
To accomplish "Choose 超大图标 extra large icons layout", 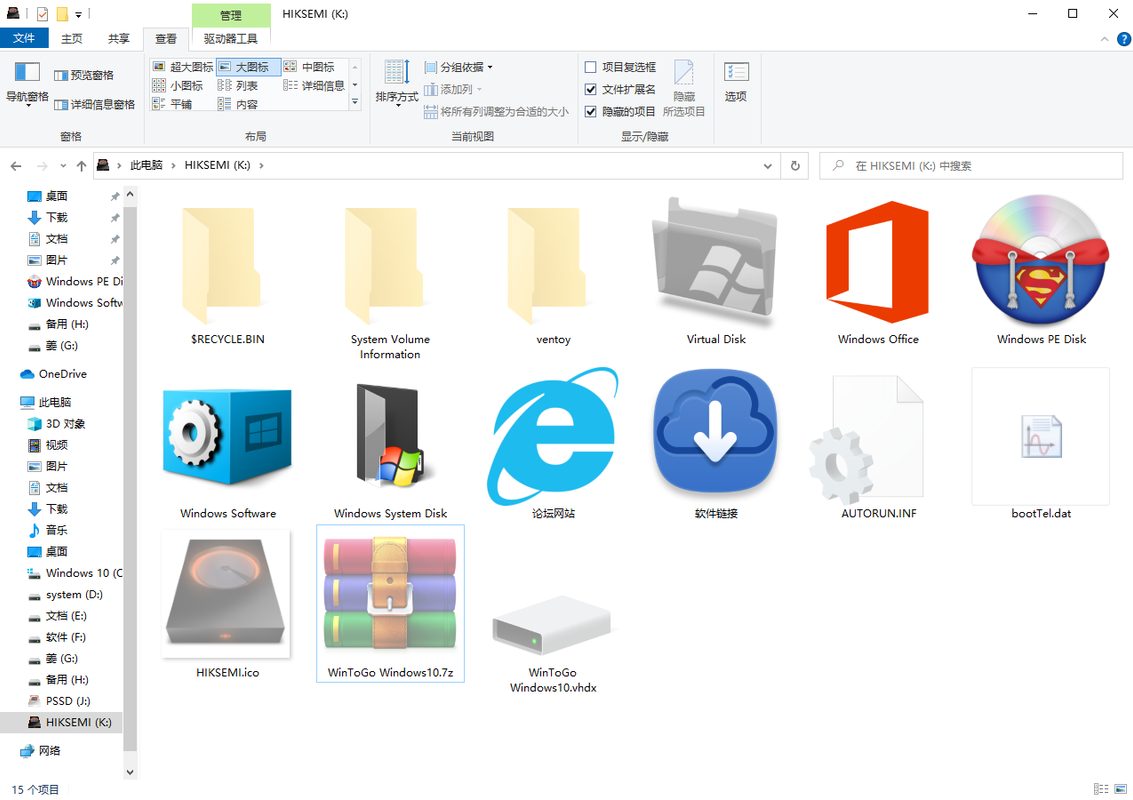I will click(183, 67).
